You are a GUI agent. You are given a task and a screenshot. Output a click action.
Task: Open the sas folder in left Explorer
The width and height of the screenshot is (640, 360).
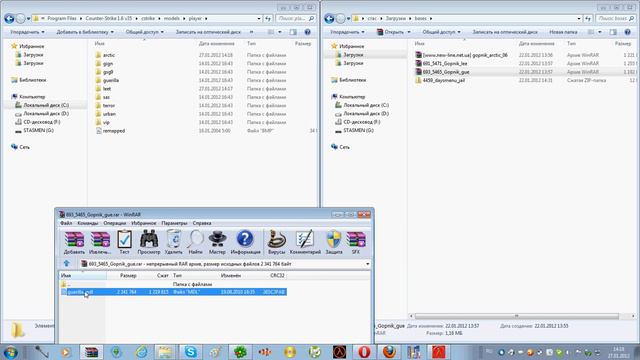coord(106,97)
